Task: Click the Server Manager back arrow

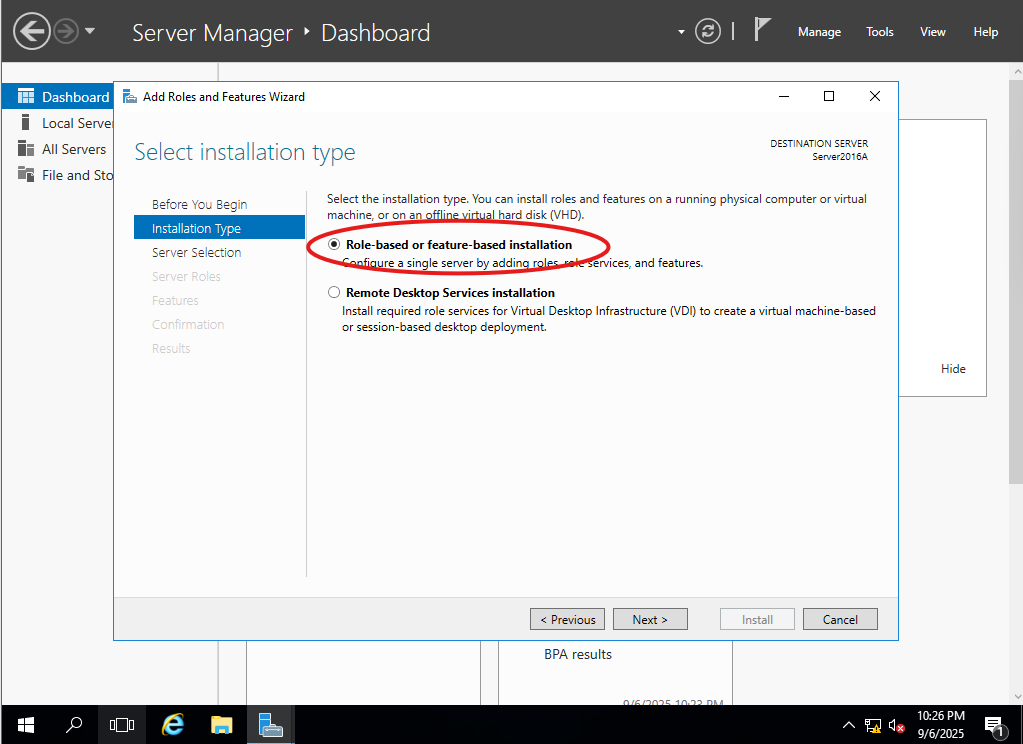Action: point(31,31)
